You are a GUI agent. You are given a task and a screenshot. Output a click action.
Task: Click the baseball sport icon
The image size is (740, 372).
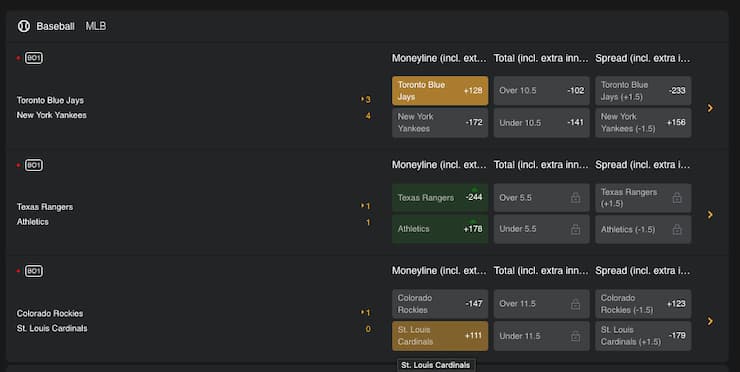pos(24,26)
